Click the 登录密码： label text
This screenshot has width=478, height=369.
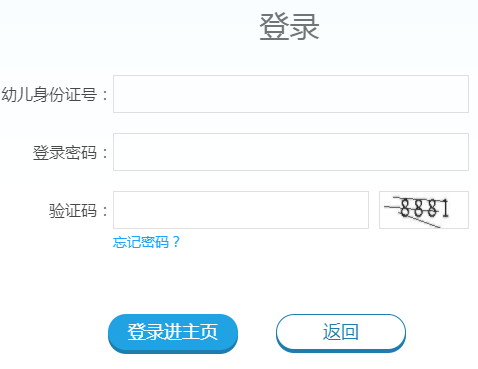click(70, 153)
